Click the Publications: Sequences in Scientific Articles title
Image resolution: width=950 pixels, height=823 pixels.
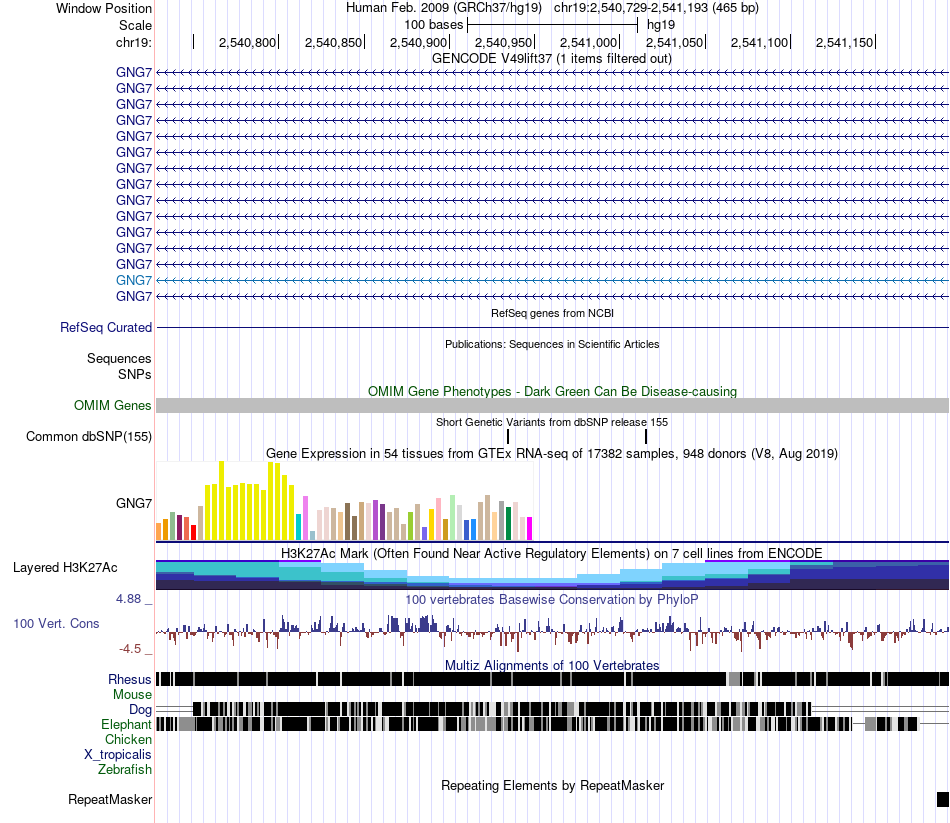point(552,344)
